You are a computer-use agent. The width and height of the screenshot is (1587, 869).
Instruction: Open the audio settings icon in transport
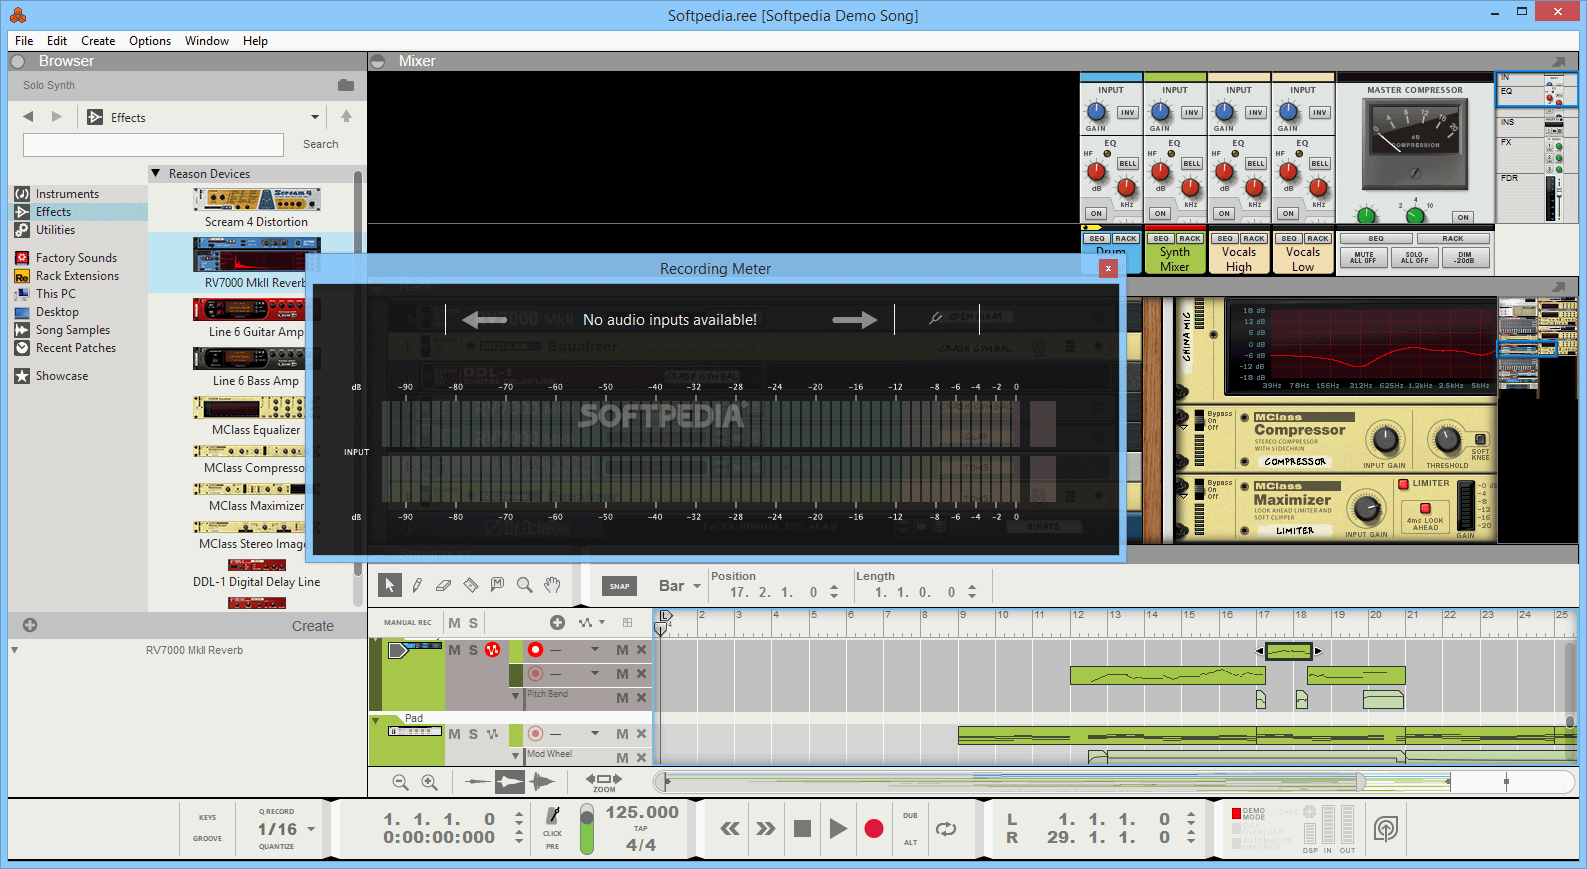[x=1385, y=828]
